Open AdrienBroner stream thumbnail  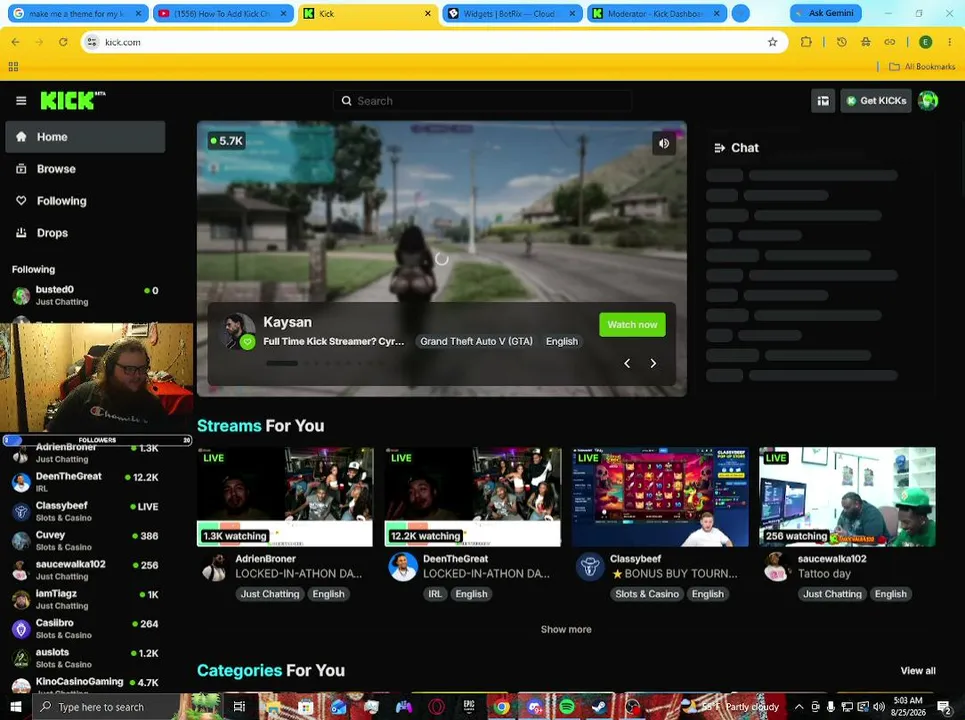[285, 497]
